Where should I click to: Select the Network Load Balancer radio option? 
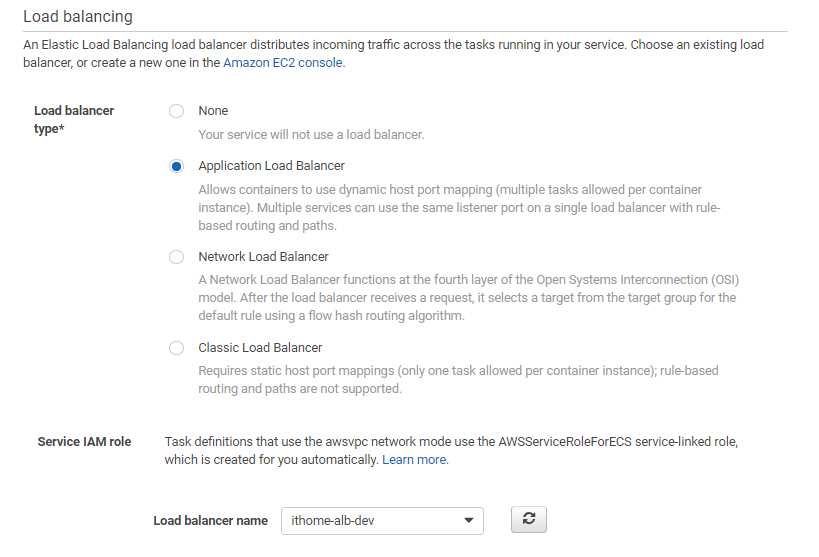[177, 257]
